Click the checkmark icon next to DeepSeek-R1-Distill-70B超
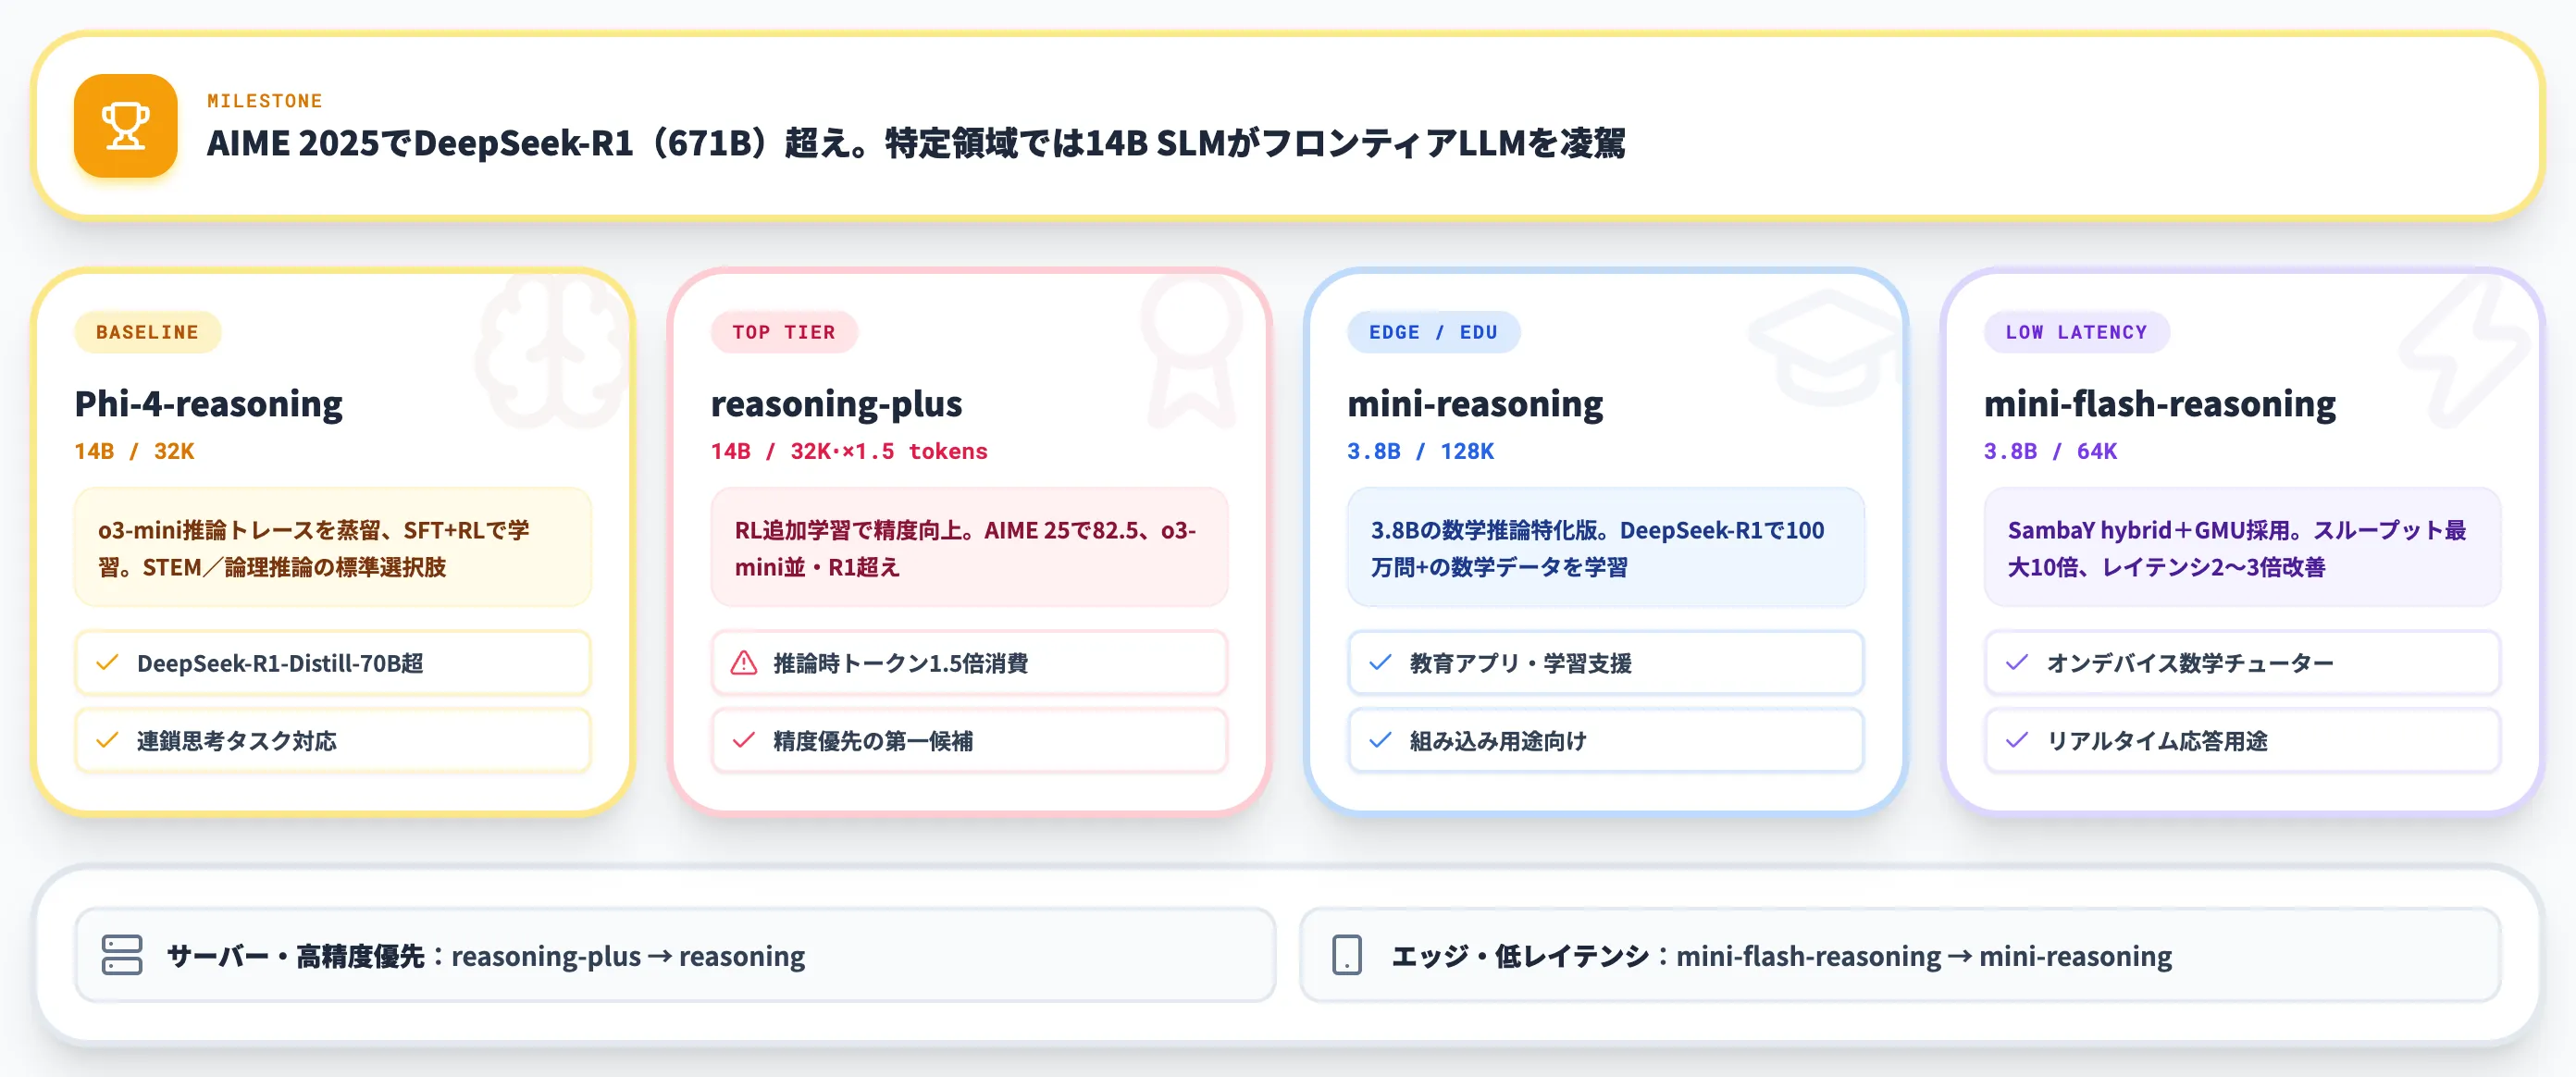Screen dimensions: 2576x1077 [x=107, y=663]
